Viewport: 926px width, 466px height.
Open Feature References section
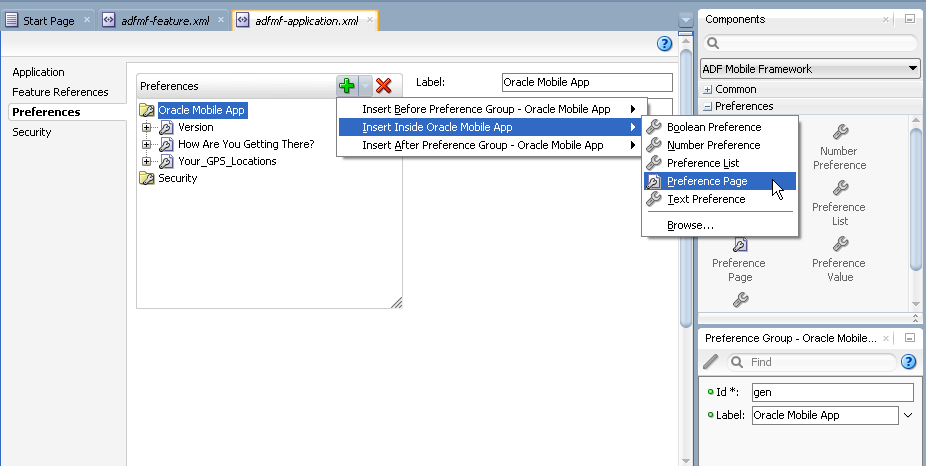coord(60,92)
